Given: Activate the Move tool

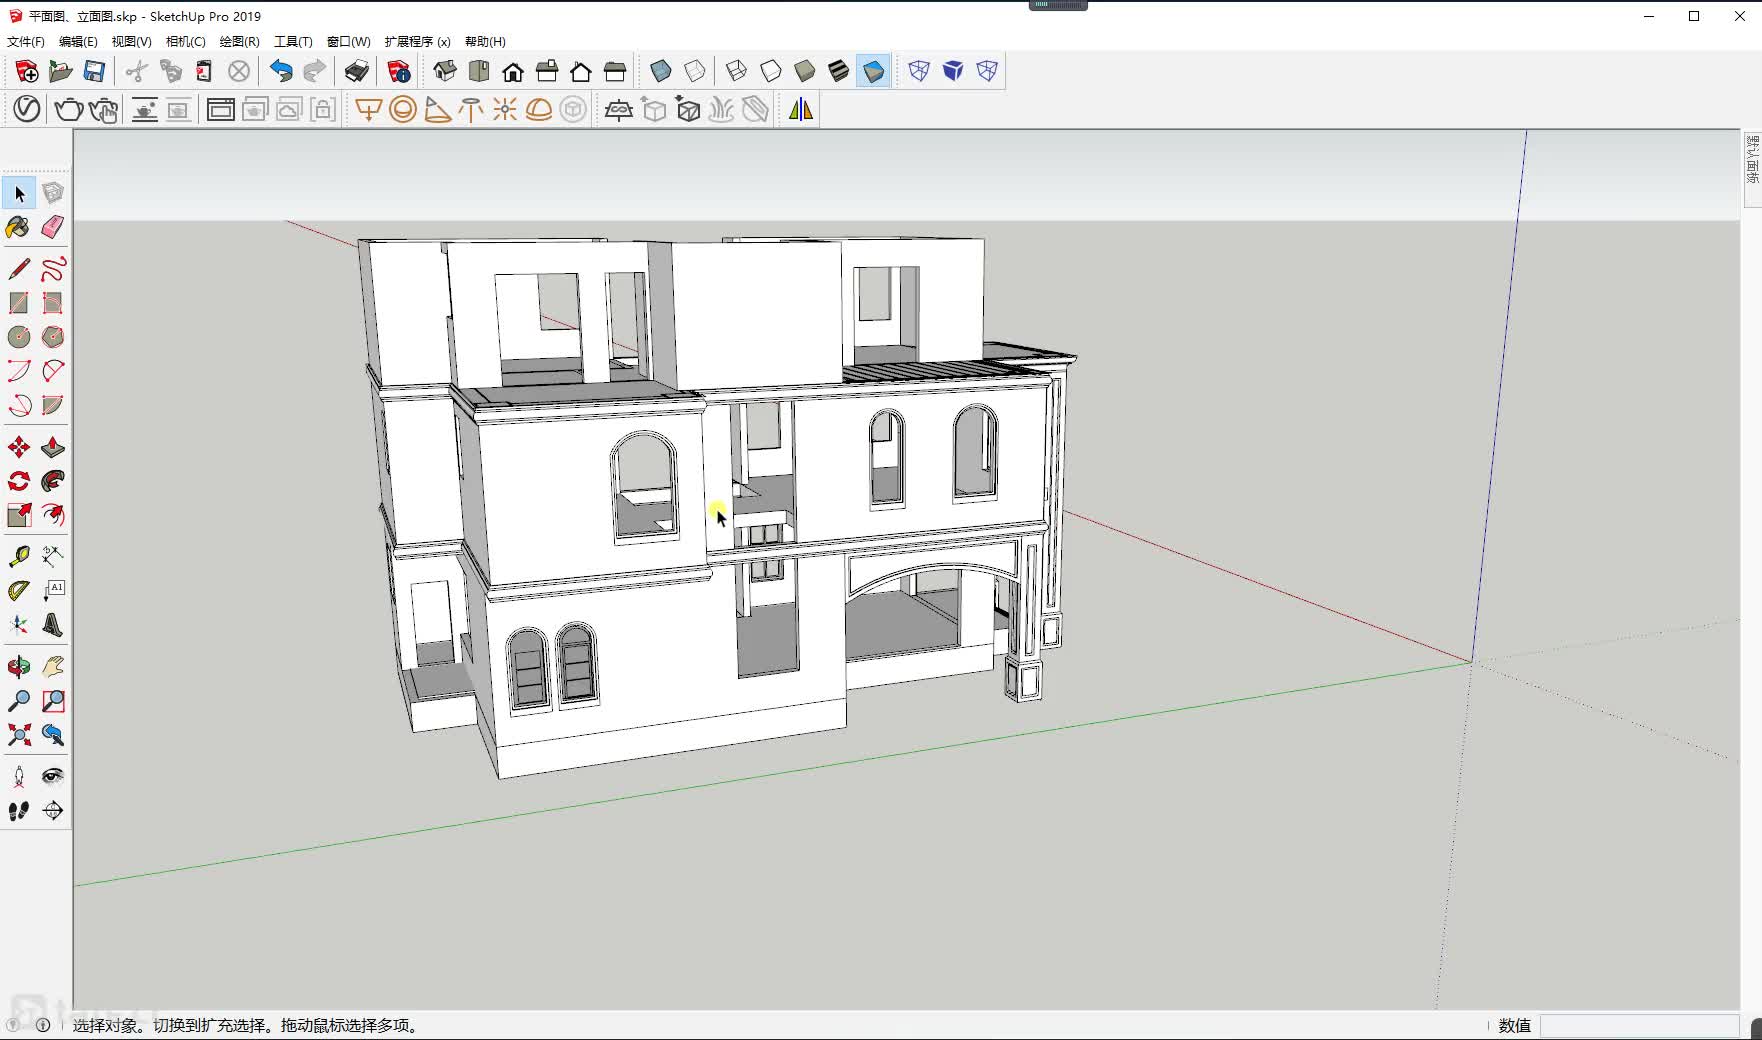Looking at the screenshot, I should pyautogui.click(x=18, y=447).
